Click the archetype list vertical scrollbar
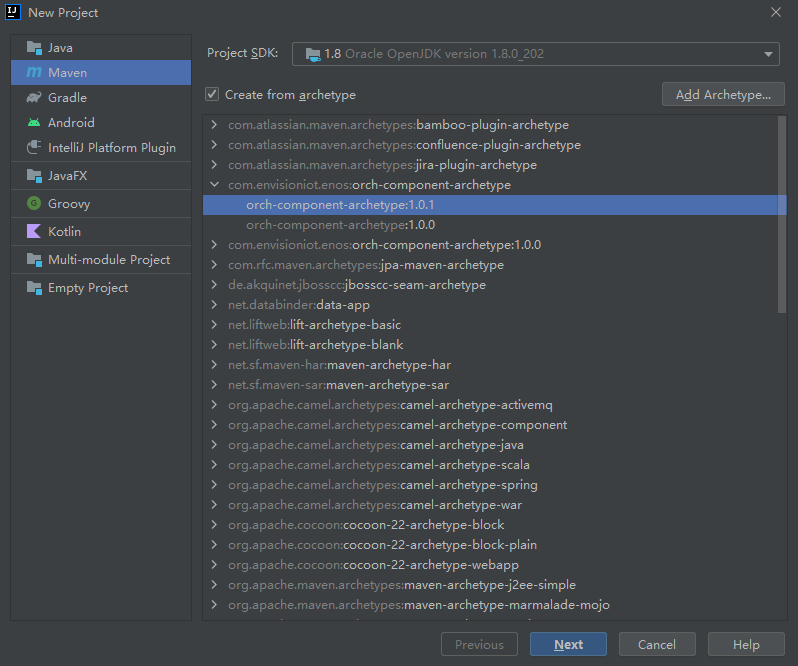 pyautogui.click(x=782, y=214)
